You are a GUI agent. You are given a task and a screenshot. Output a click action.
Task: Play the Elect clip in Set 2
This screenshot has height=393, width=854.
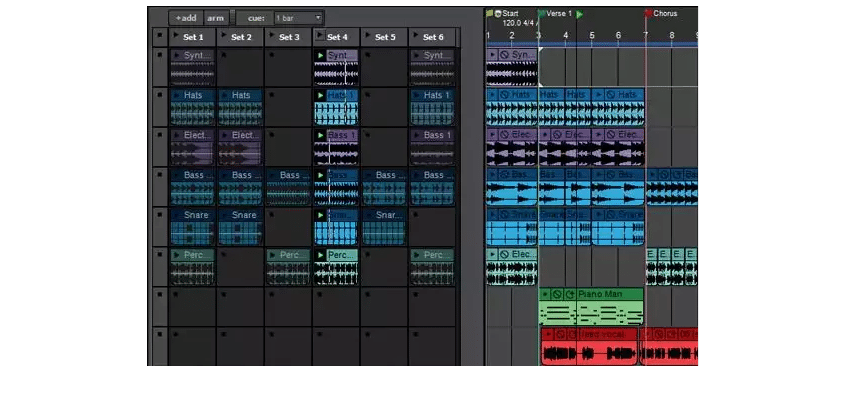(x=224, y=134)
